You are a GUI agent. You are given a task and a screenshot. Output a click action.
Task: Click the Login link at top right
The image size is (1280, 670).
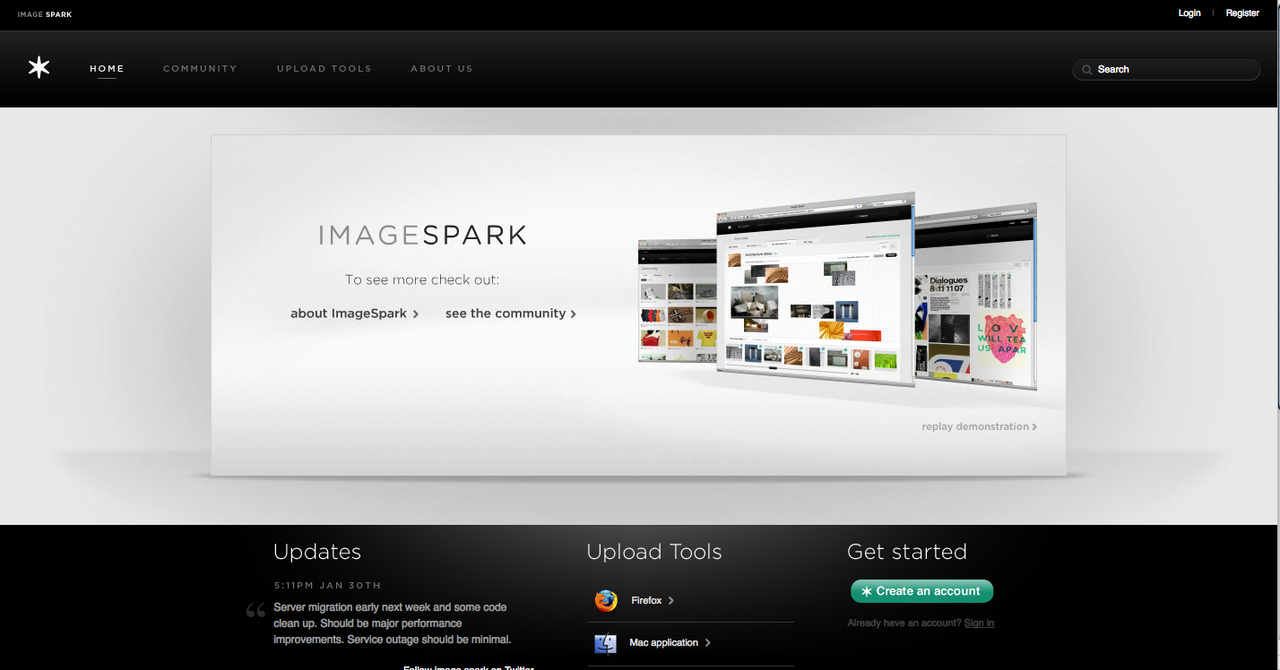[1189, 13]
